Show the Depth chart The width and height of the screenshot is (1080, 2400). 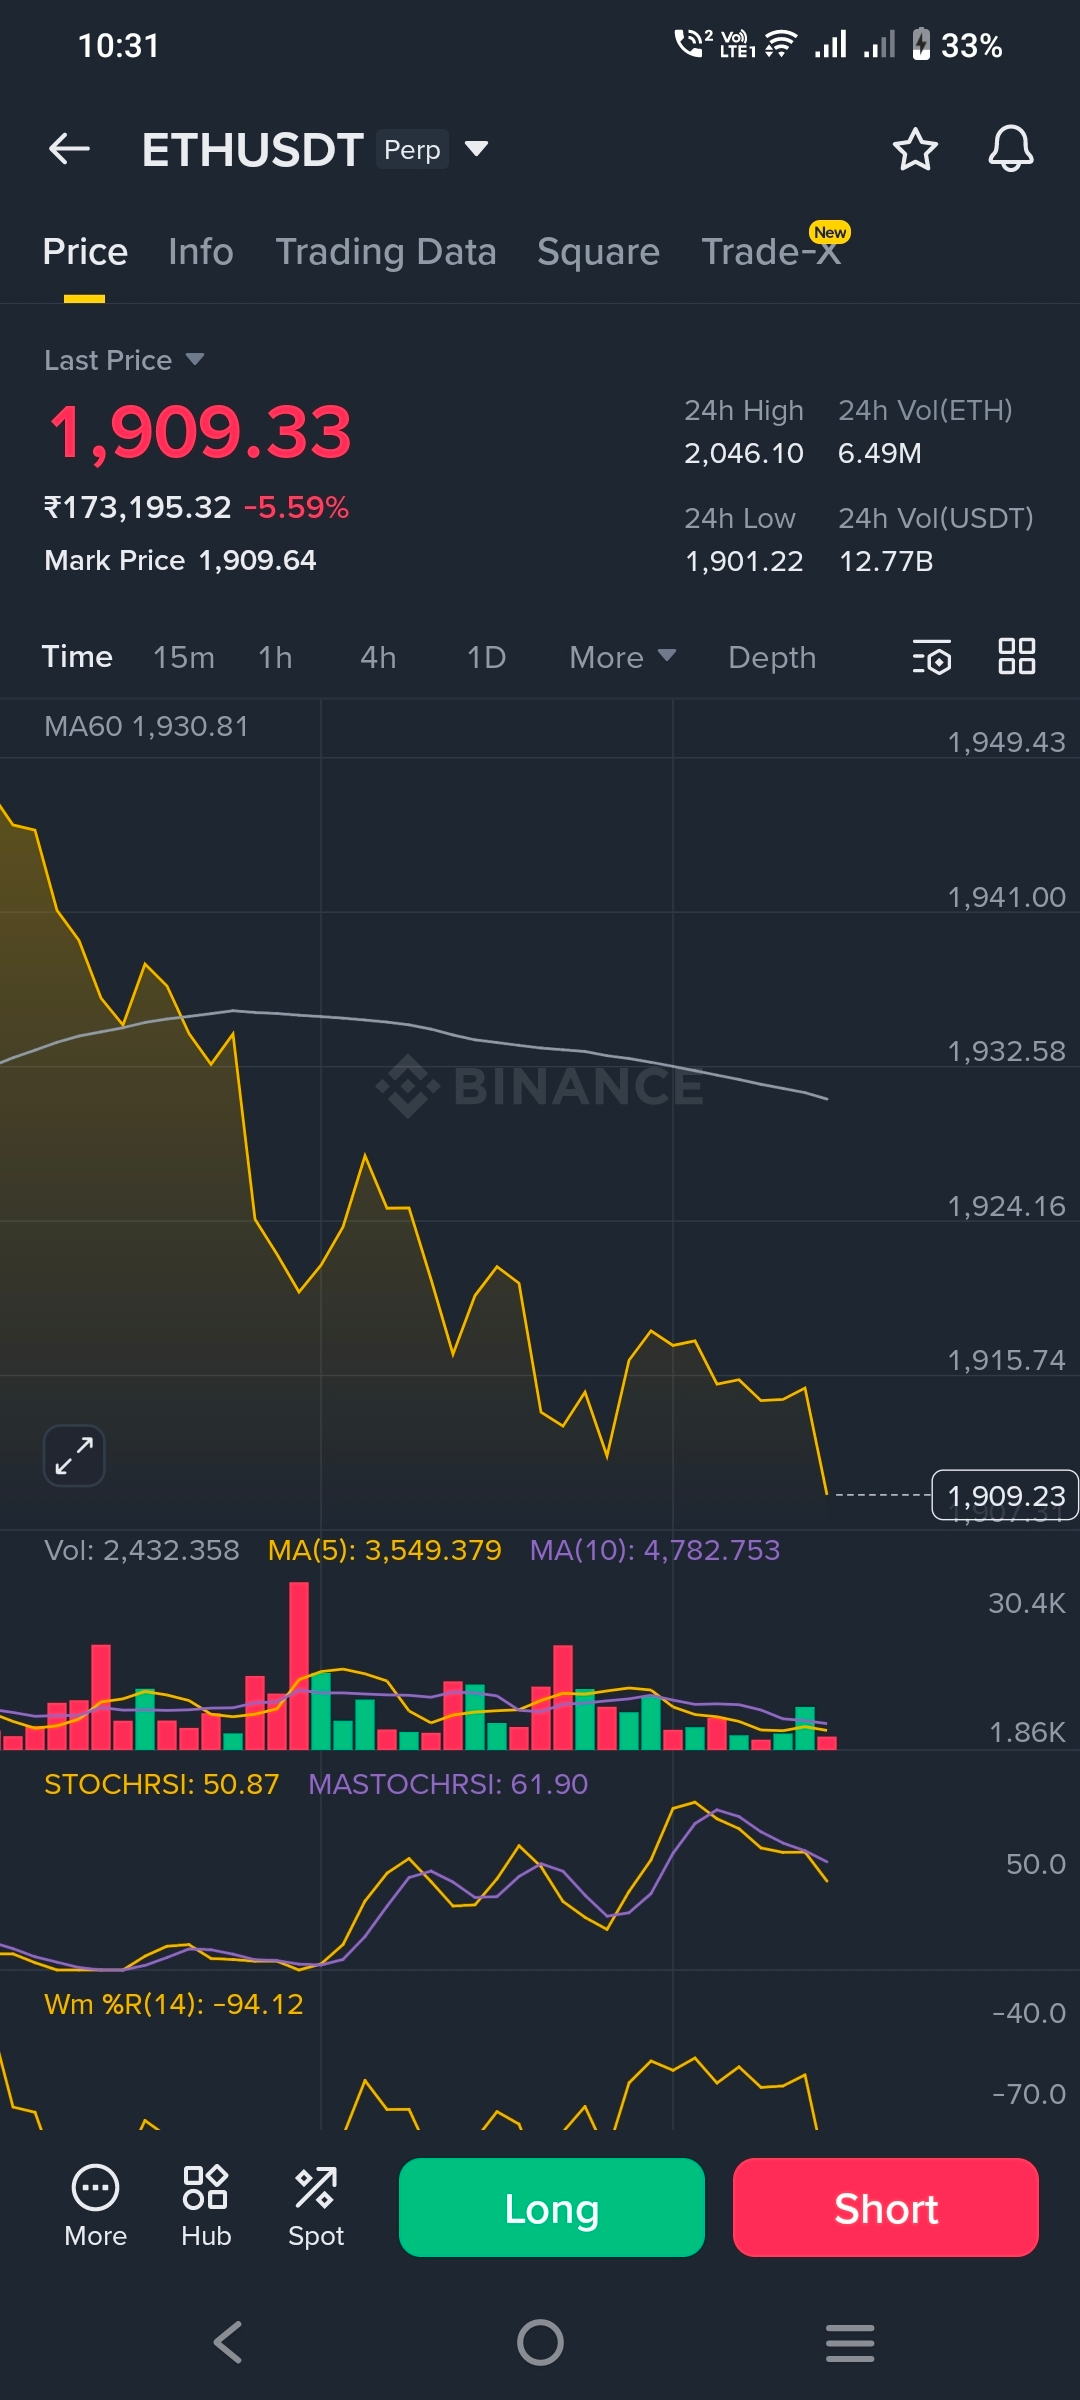click(772, 657)
